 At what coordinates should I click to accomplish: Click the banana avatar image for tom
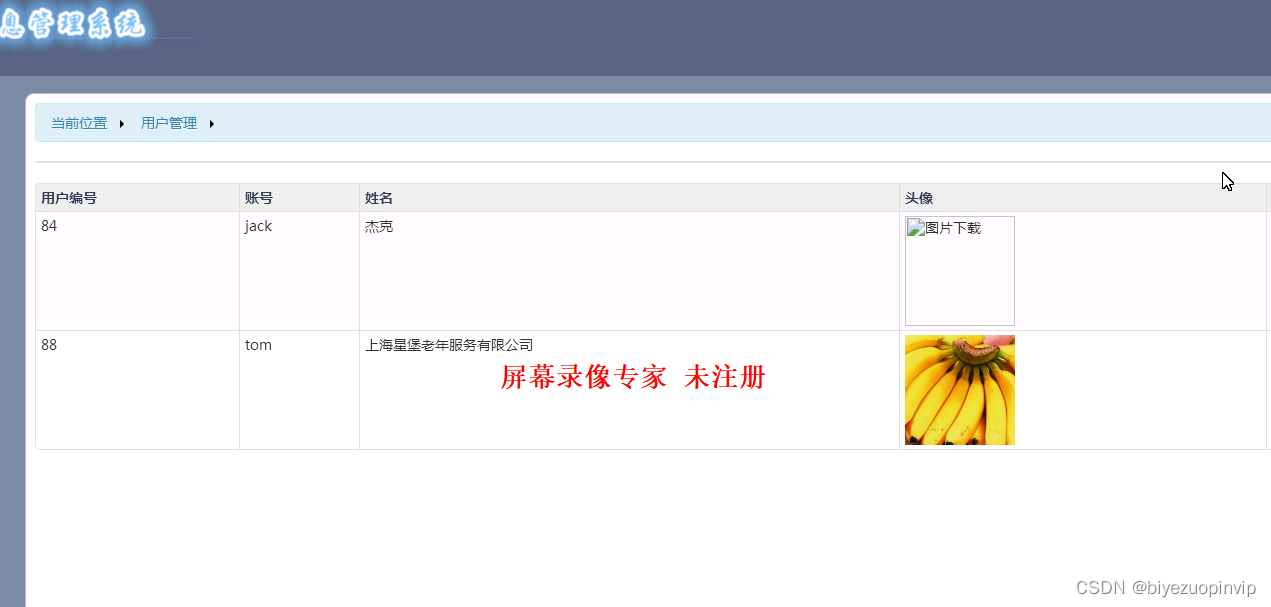click(x=959, y=390)
